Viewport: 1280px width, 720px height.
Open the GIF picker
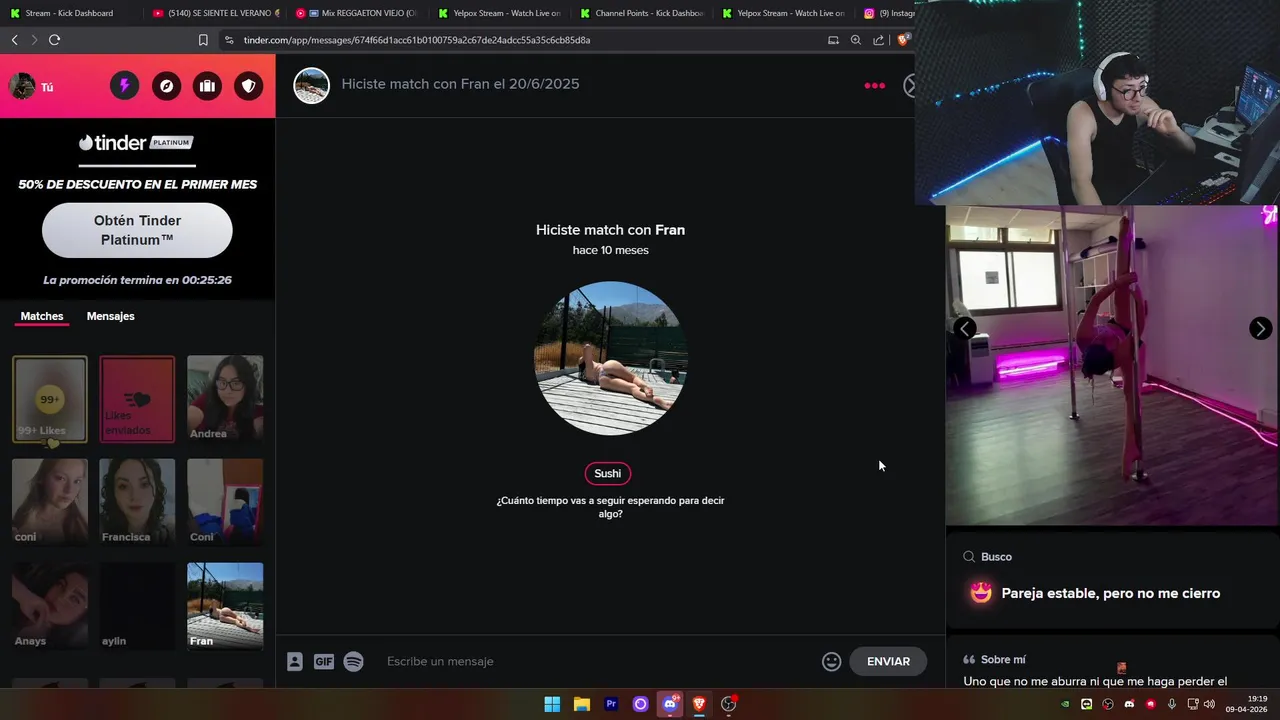coord(324,661)
